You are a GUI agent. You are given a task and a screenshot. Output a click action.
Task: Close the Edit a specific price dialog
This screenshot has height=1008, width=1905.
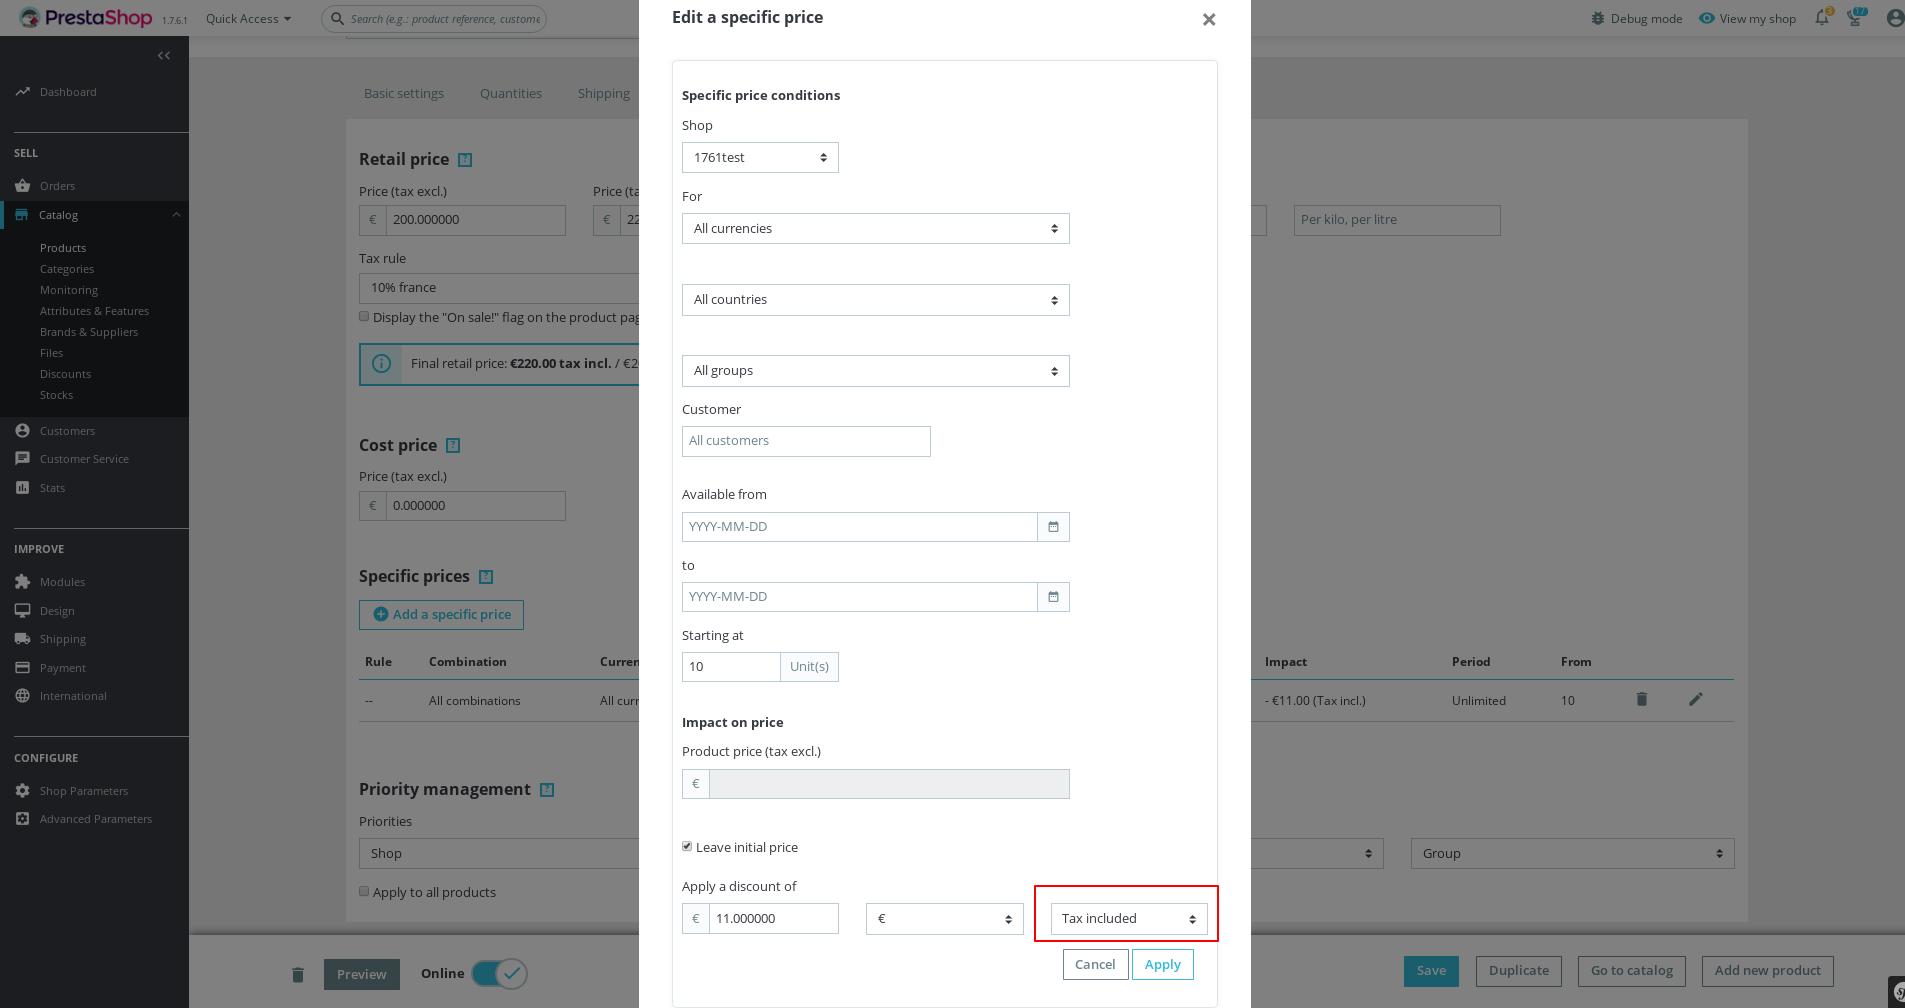1209,20
